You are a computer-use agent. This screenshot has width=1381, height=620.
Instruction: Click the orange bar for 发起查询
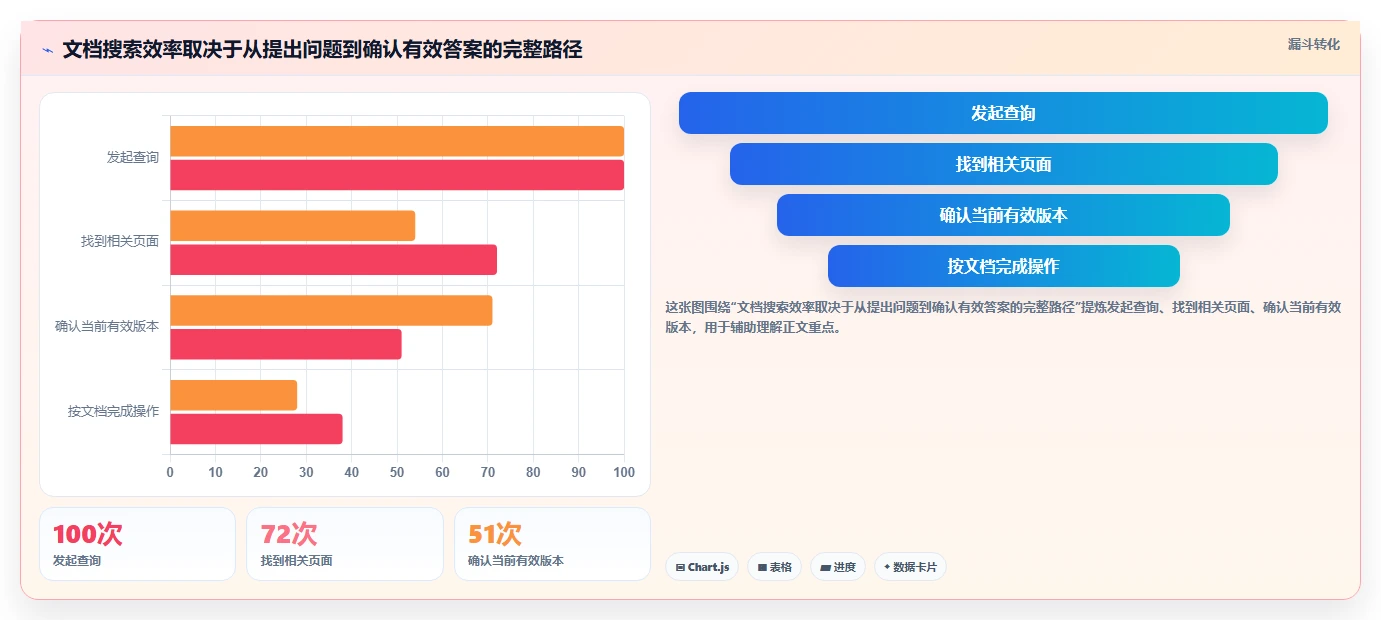397,141
